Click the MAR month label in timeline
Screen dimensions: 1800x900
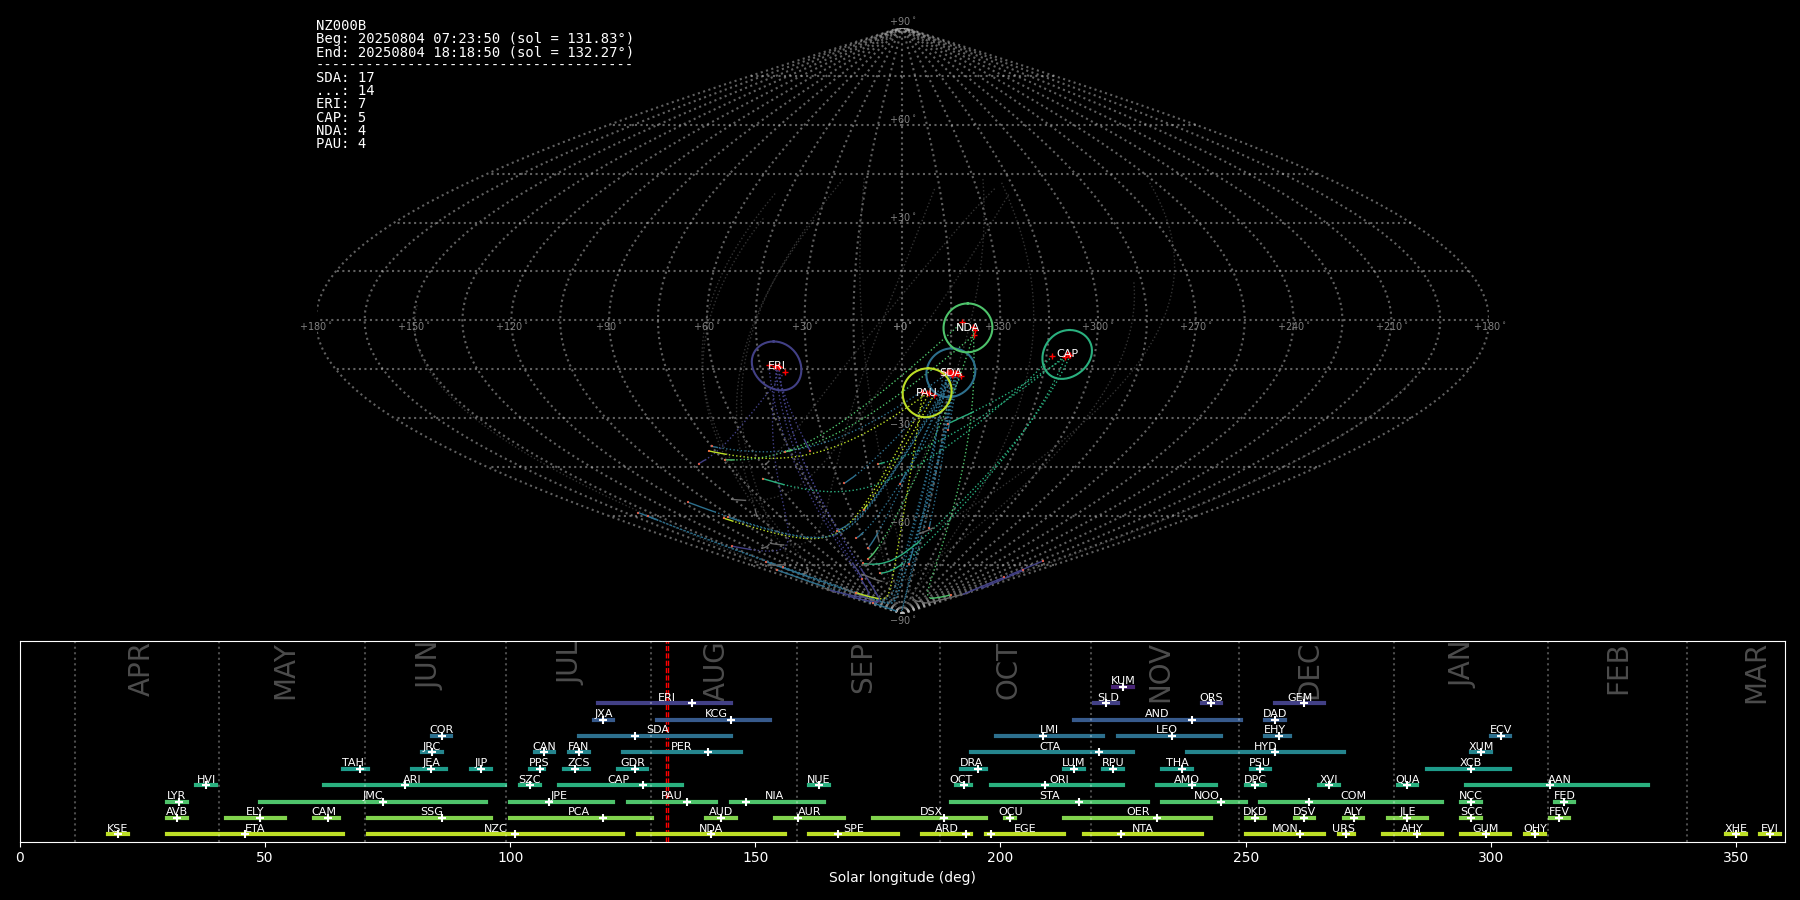click(x=1756, y=674)
